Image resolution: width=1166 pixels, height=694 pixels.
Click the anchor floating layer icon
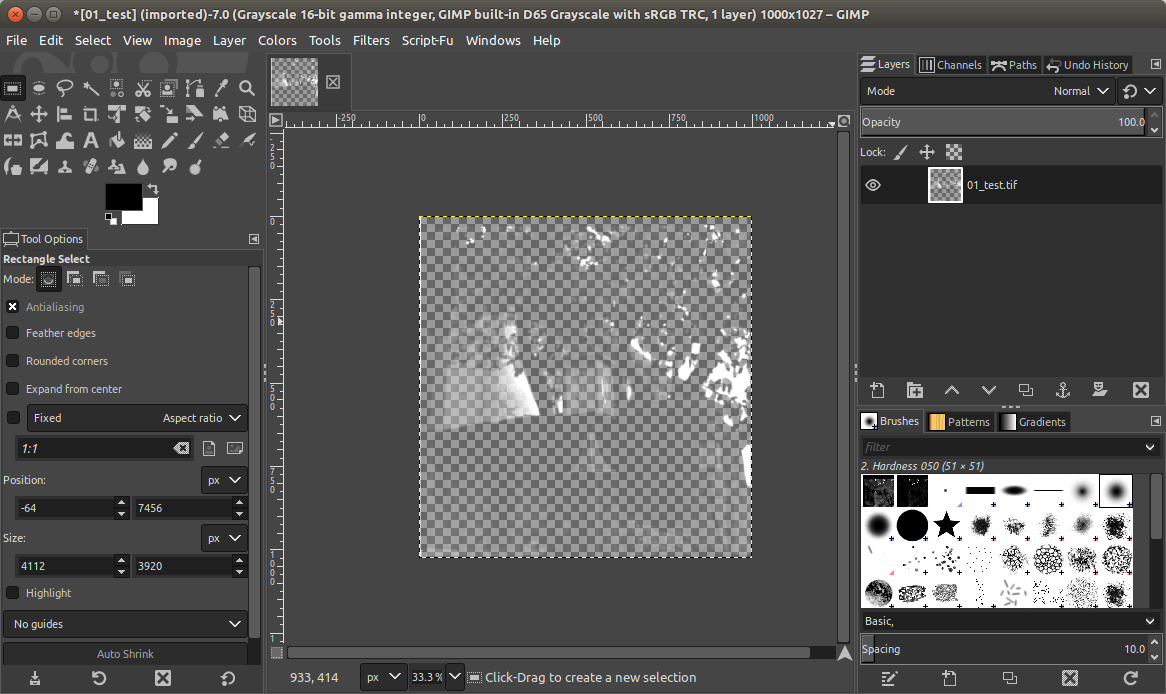click(1063, 390)
